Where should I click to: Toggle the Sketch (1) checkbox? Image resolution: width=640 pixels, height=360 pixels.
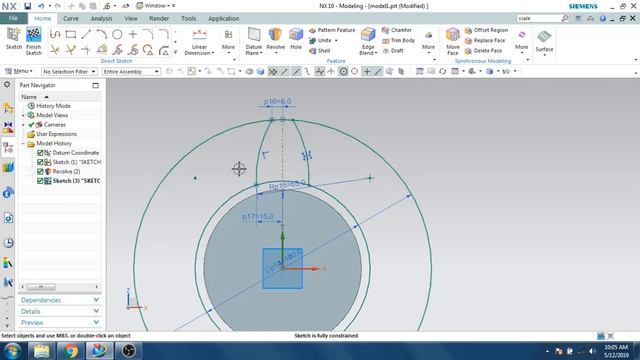pyautogui.click(x=40, y=162)
